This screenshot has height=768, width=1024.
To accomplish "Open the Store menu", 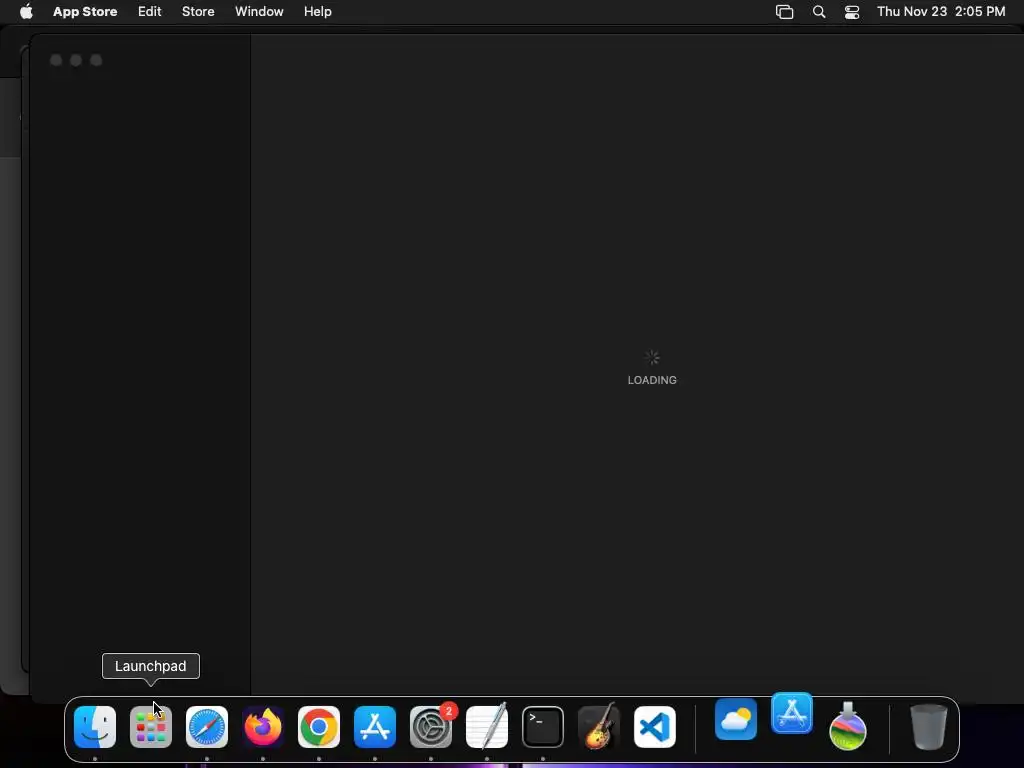I will point(198,12).
